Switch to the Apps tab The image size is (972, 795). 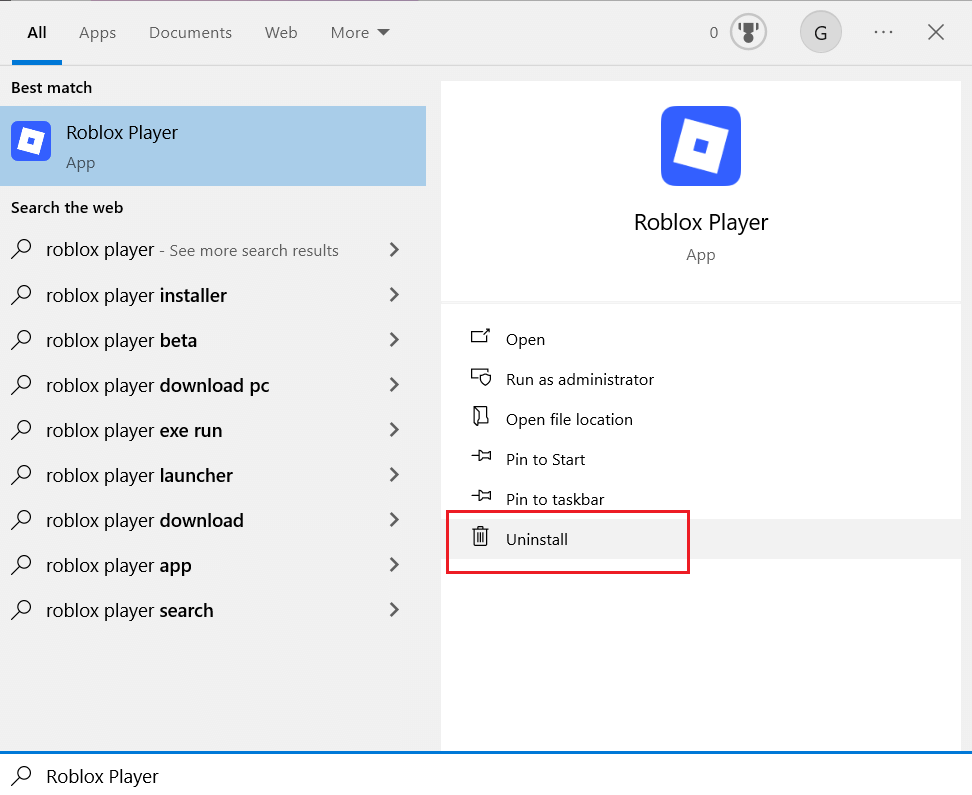coord(97,32)
